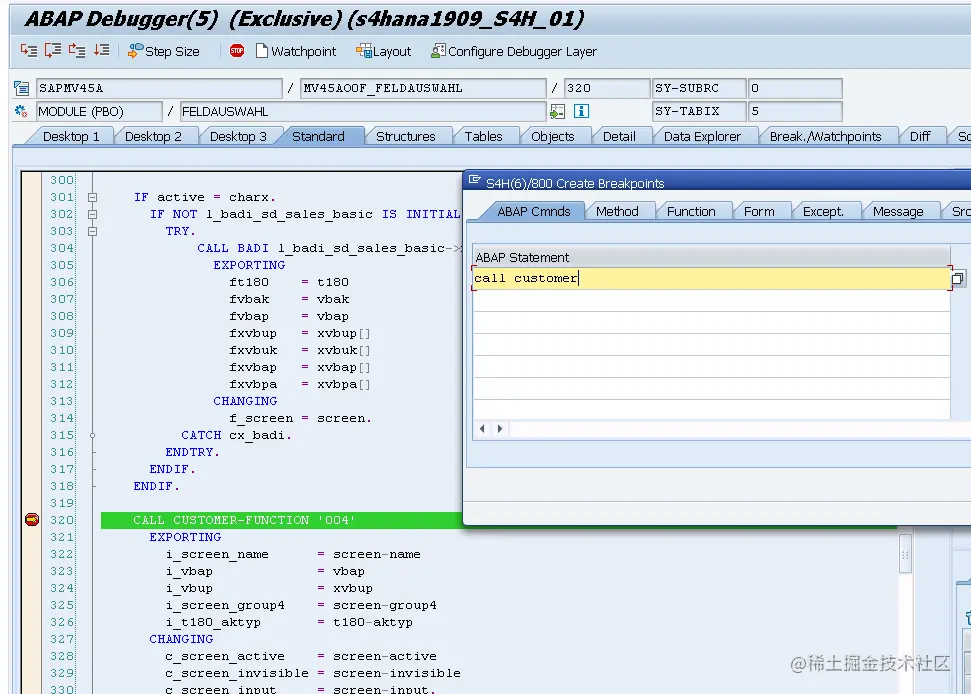Switch to the Data Explorer tab
This screenshot has width=971, height=694.
[705, 136]
